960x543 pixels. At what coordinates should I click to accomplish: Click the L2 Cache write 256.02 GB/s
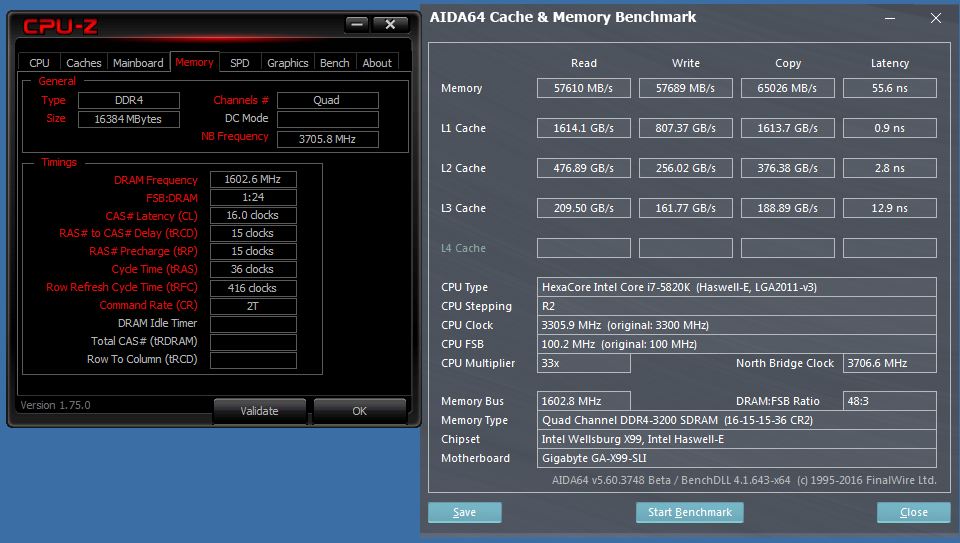coord(686,168)
